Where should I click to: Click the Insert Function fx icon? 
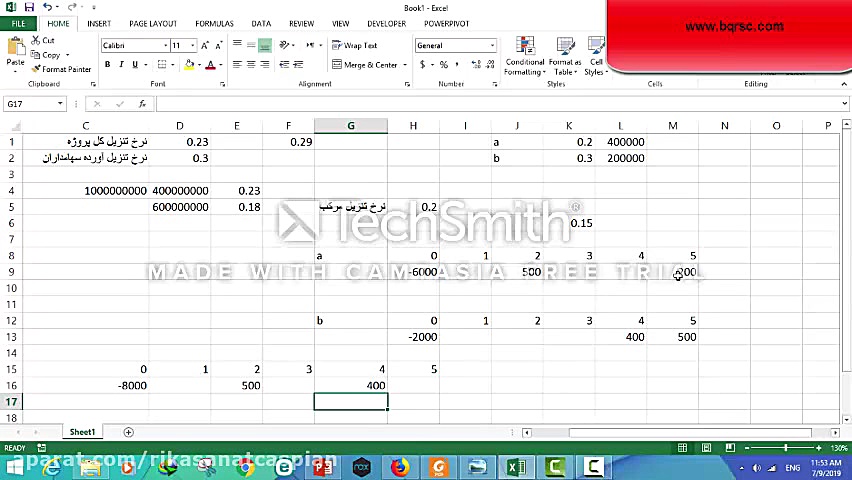[x=142, y=104]
